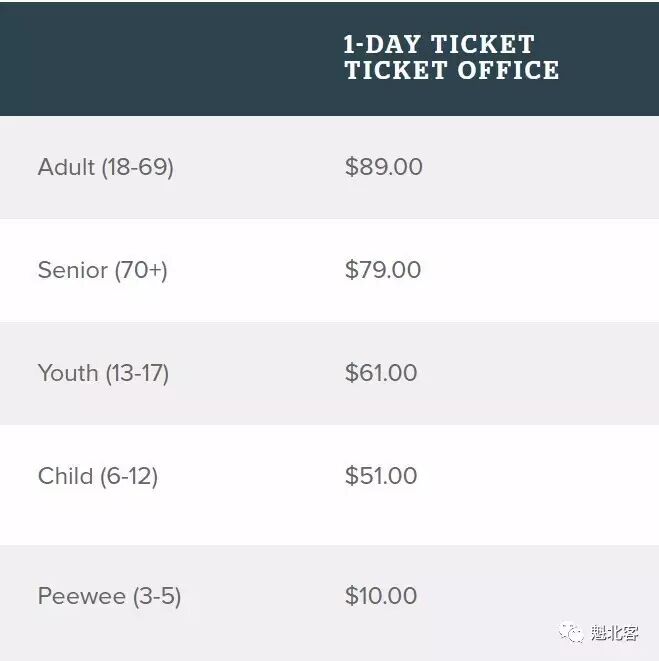Select the (6-12) age range text
The height and width of the screenshot is (661, 659).
coord(128,476)
